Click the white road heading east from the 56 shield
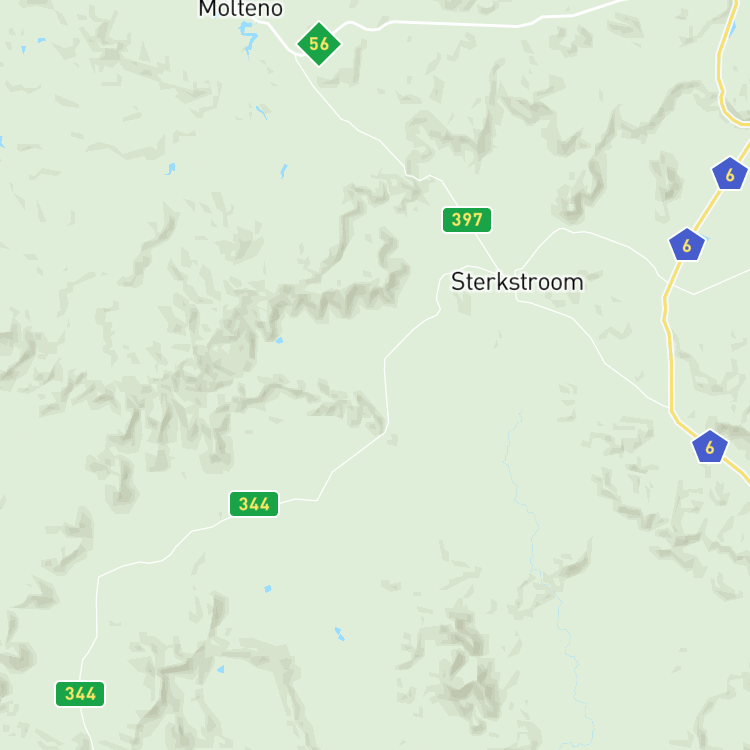The image size is (750, 750). (x=454, y=23)
